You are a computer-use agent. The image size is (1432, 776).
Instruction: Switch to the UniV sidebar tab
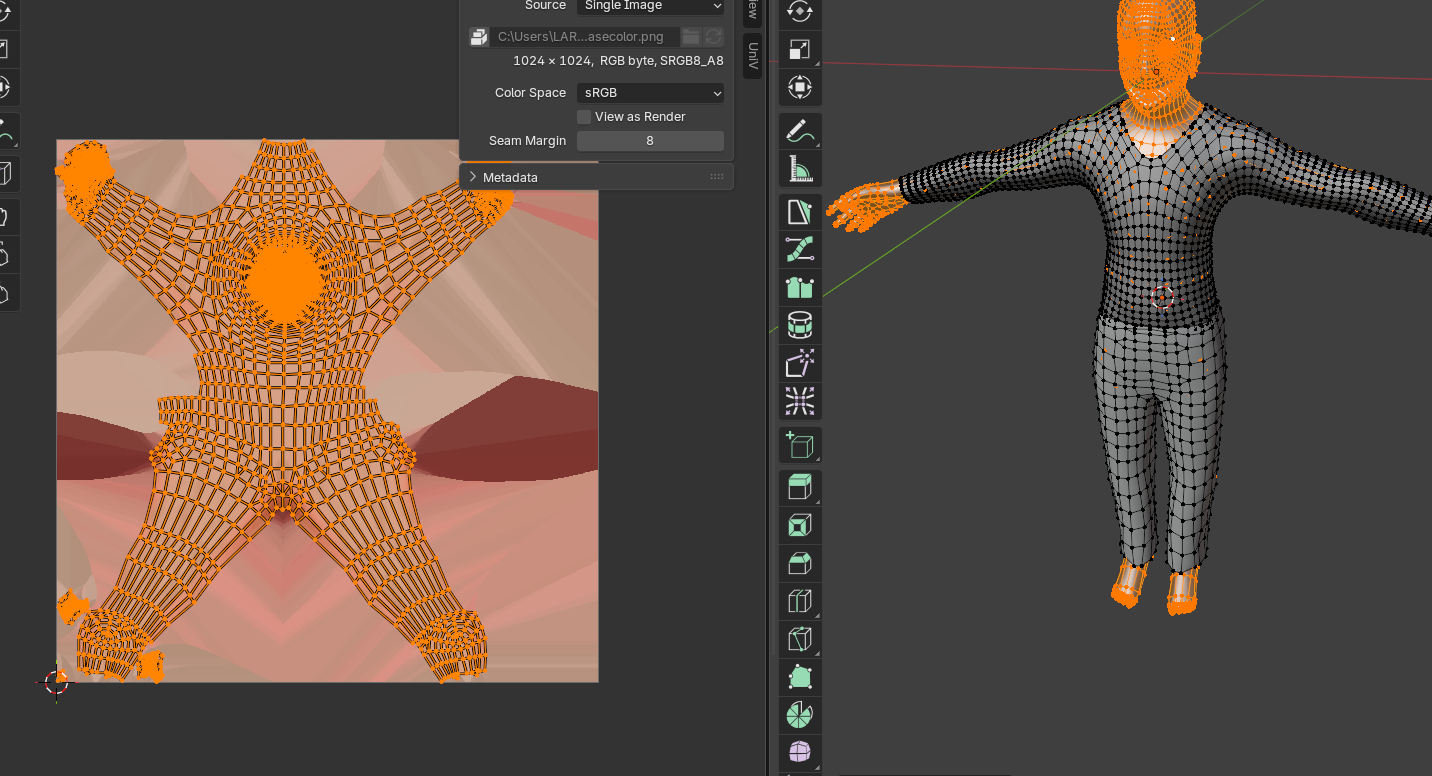pos(752,56)
